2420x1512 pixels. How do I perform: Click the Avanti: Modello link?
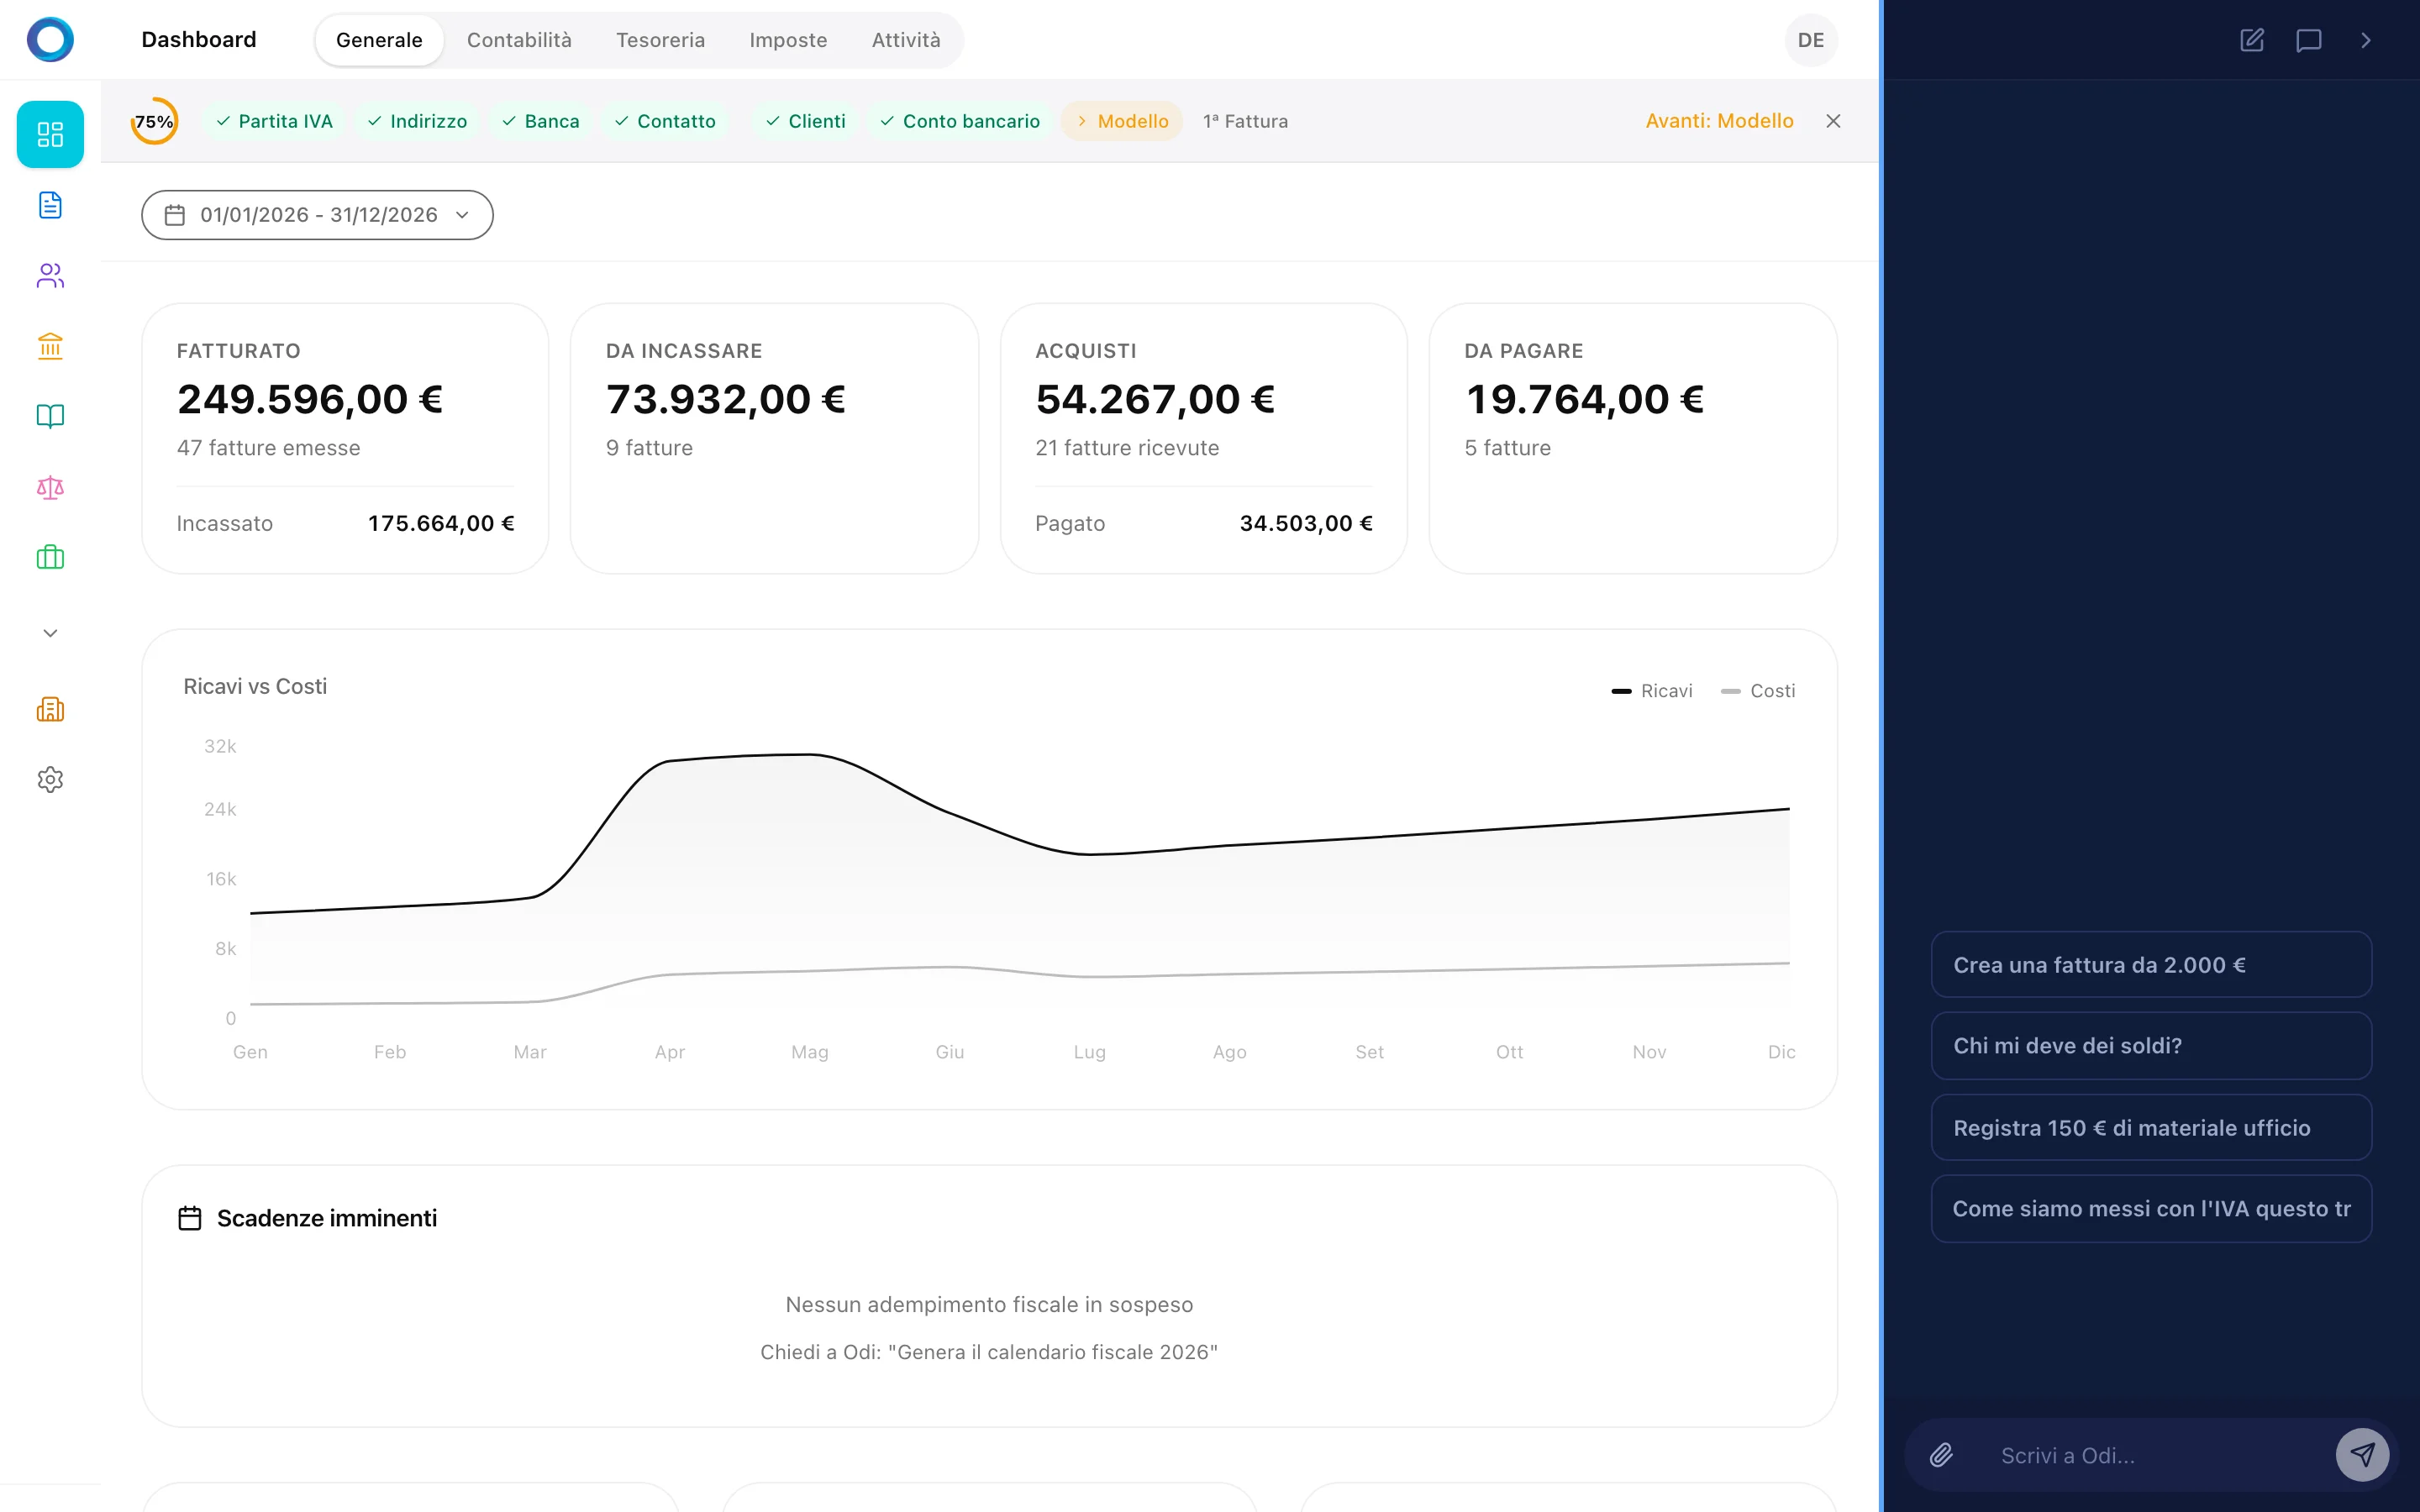coord(1719,120)
